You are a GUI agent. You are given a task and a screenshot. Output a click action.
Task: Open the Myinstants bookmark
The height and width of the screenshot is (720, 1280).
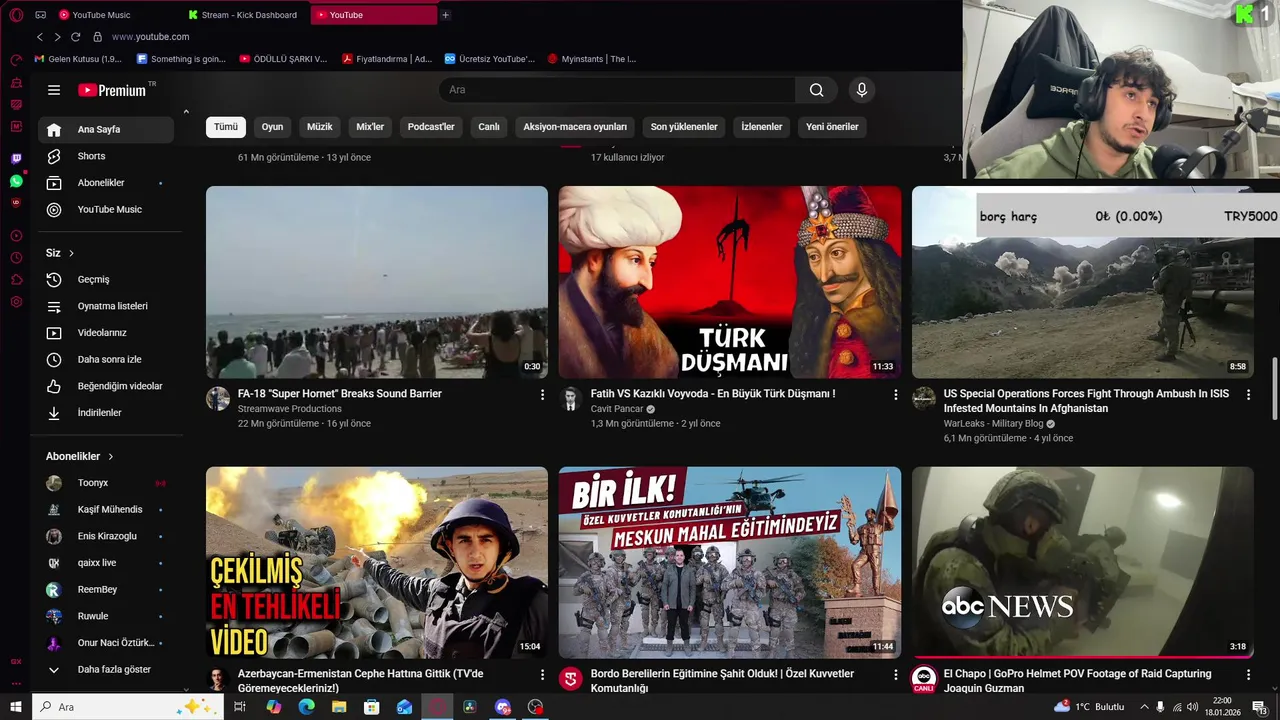[x=592, y=59]
